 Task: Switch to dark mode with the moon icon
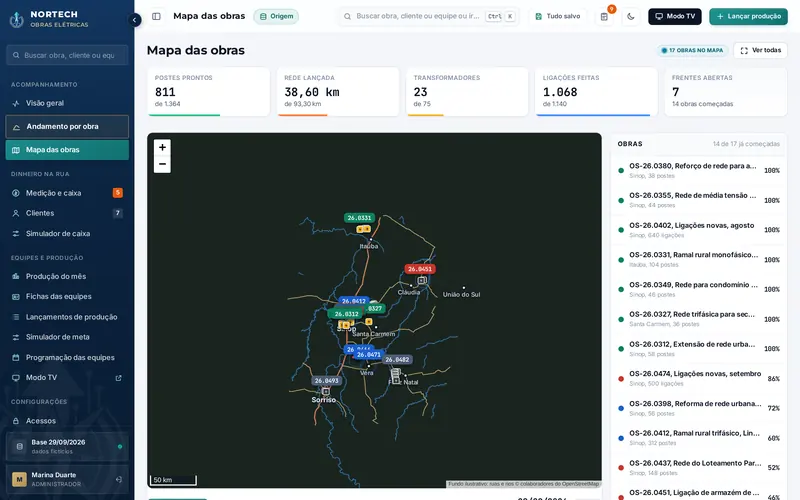pos(631,16)
